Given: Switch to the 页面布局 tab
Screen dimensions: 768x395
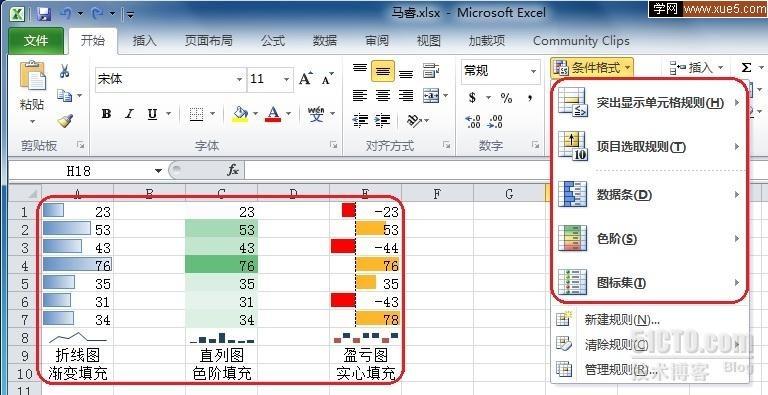Looking at the screenshot, I should click(209, 41).
